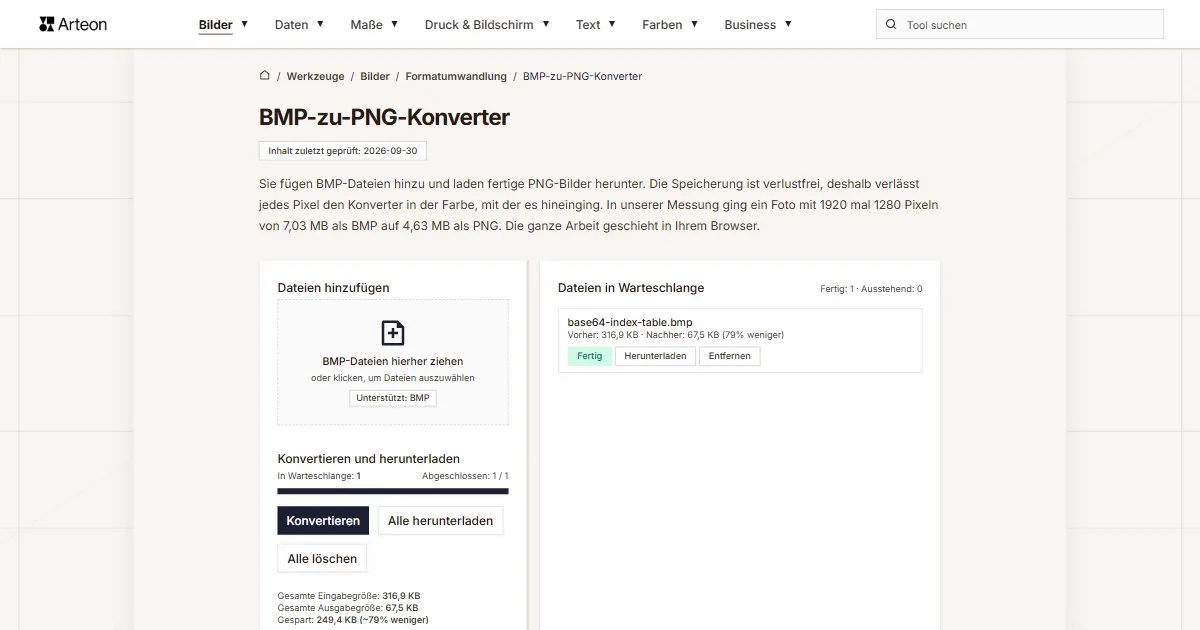The image size is (1200, 630).
Task: Go to Bilder breadcrumb link
Action: 375,76
